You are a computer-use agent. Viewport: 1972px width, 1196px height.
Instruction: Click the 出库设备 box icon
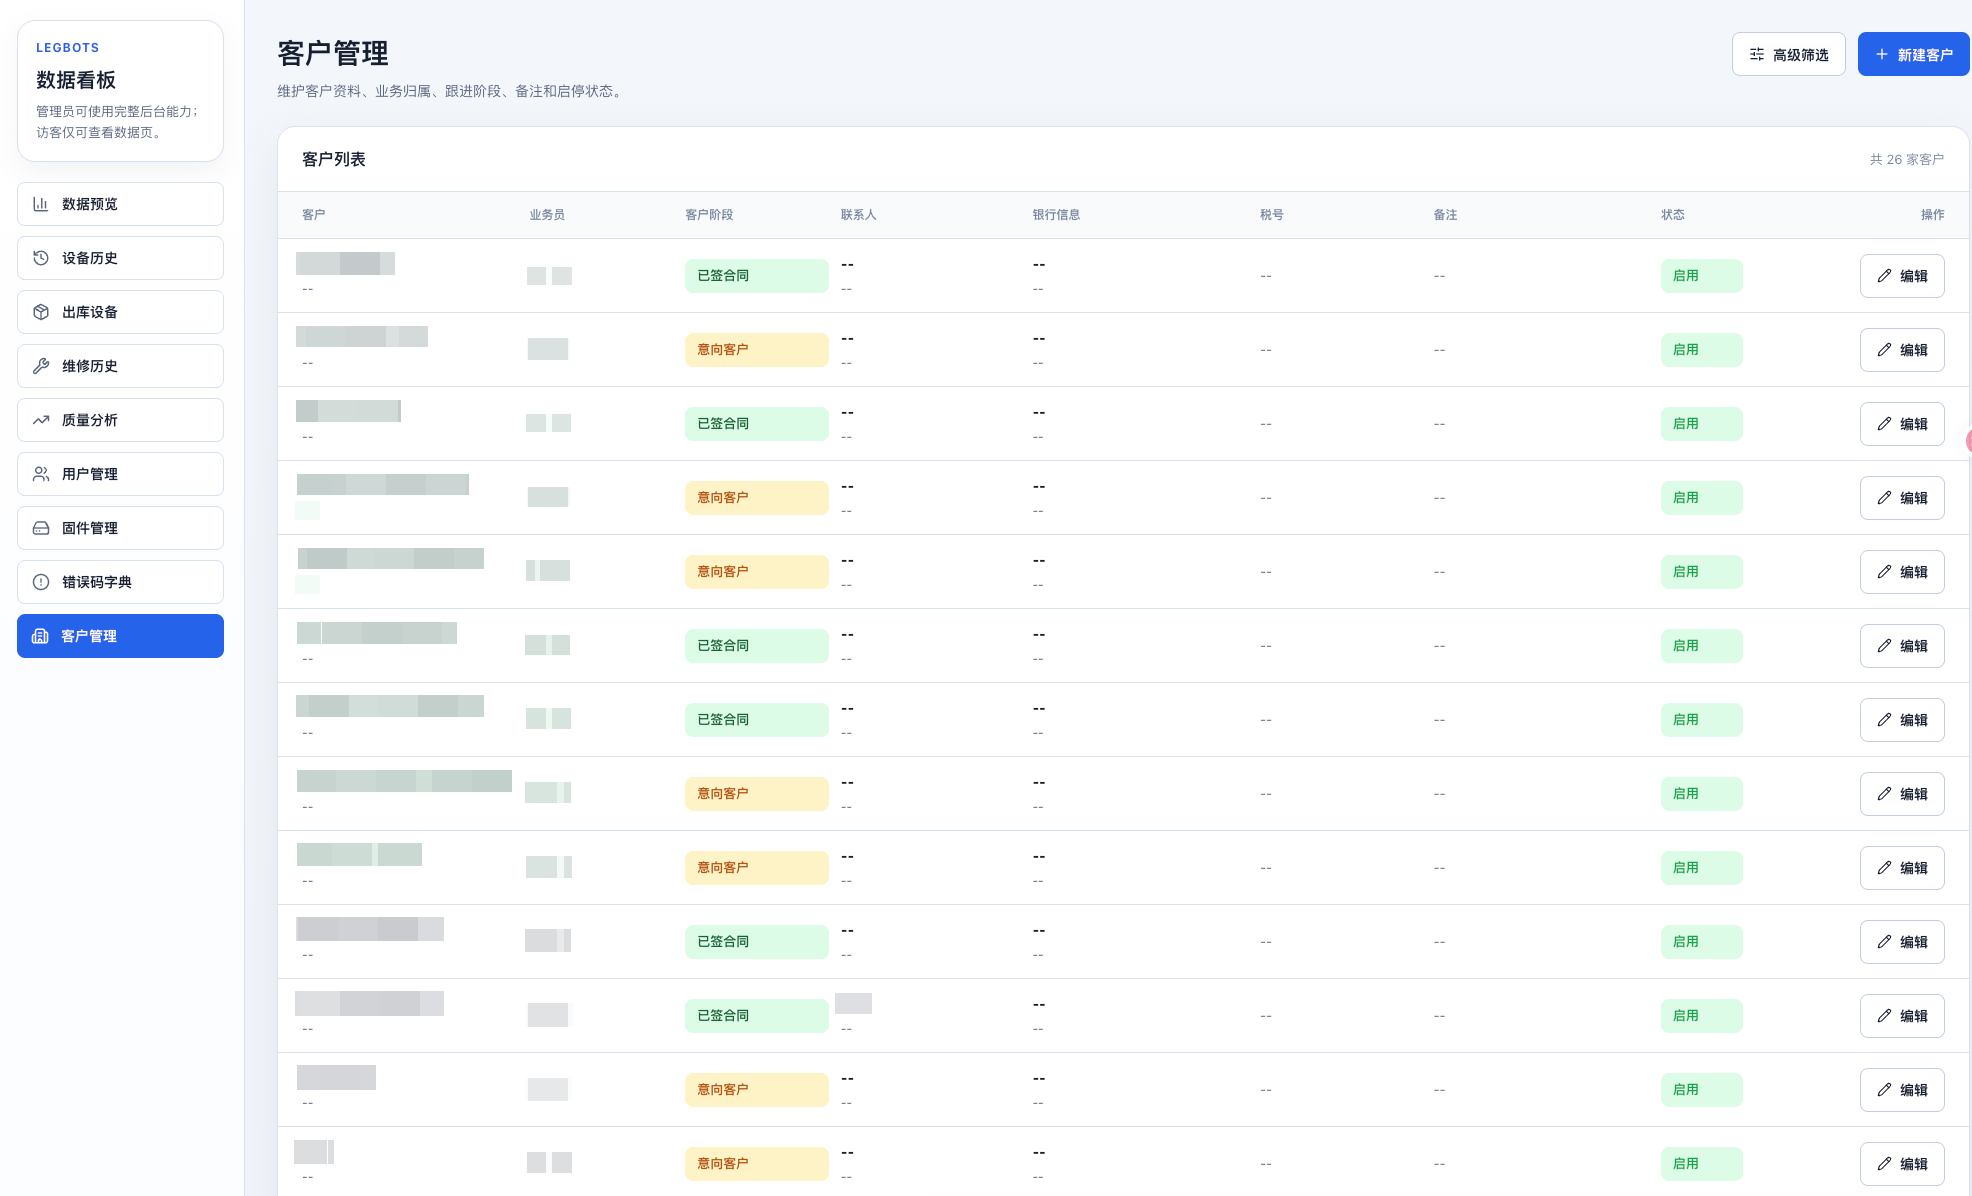pyautogui.click(x=41, y=312)
